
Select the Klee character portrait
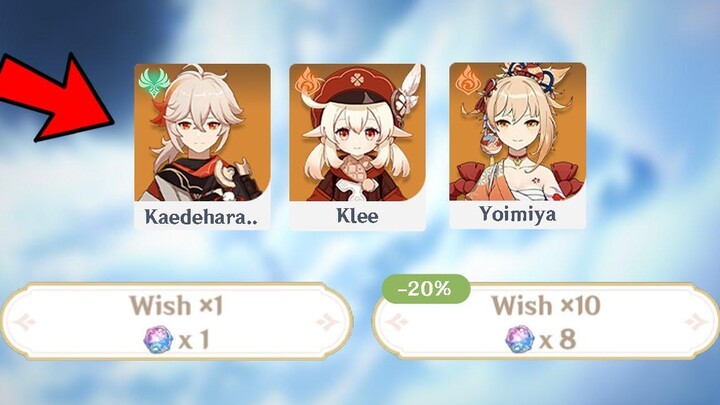point(357,133)
